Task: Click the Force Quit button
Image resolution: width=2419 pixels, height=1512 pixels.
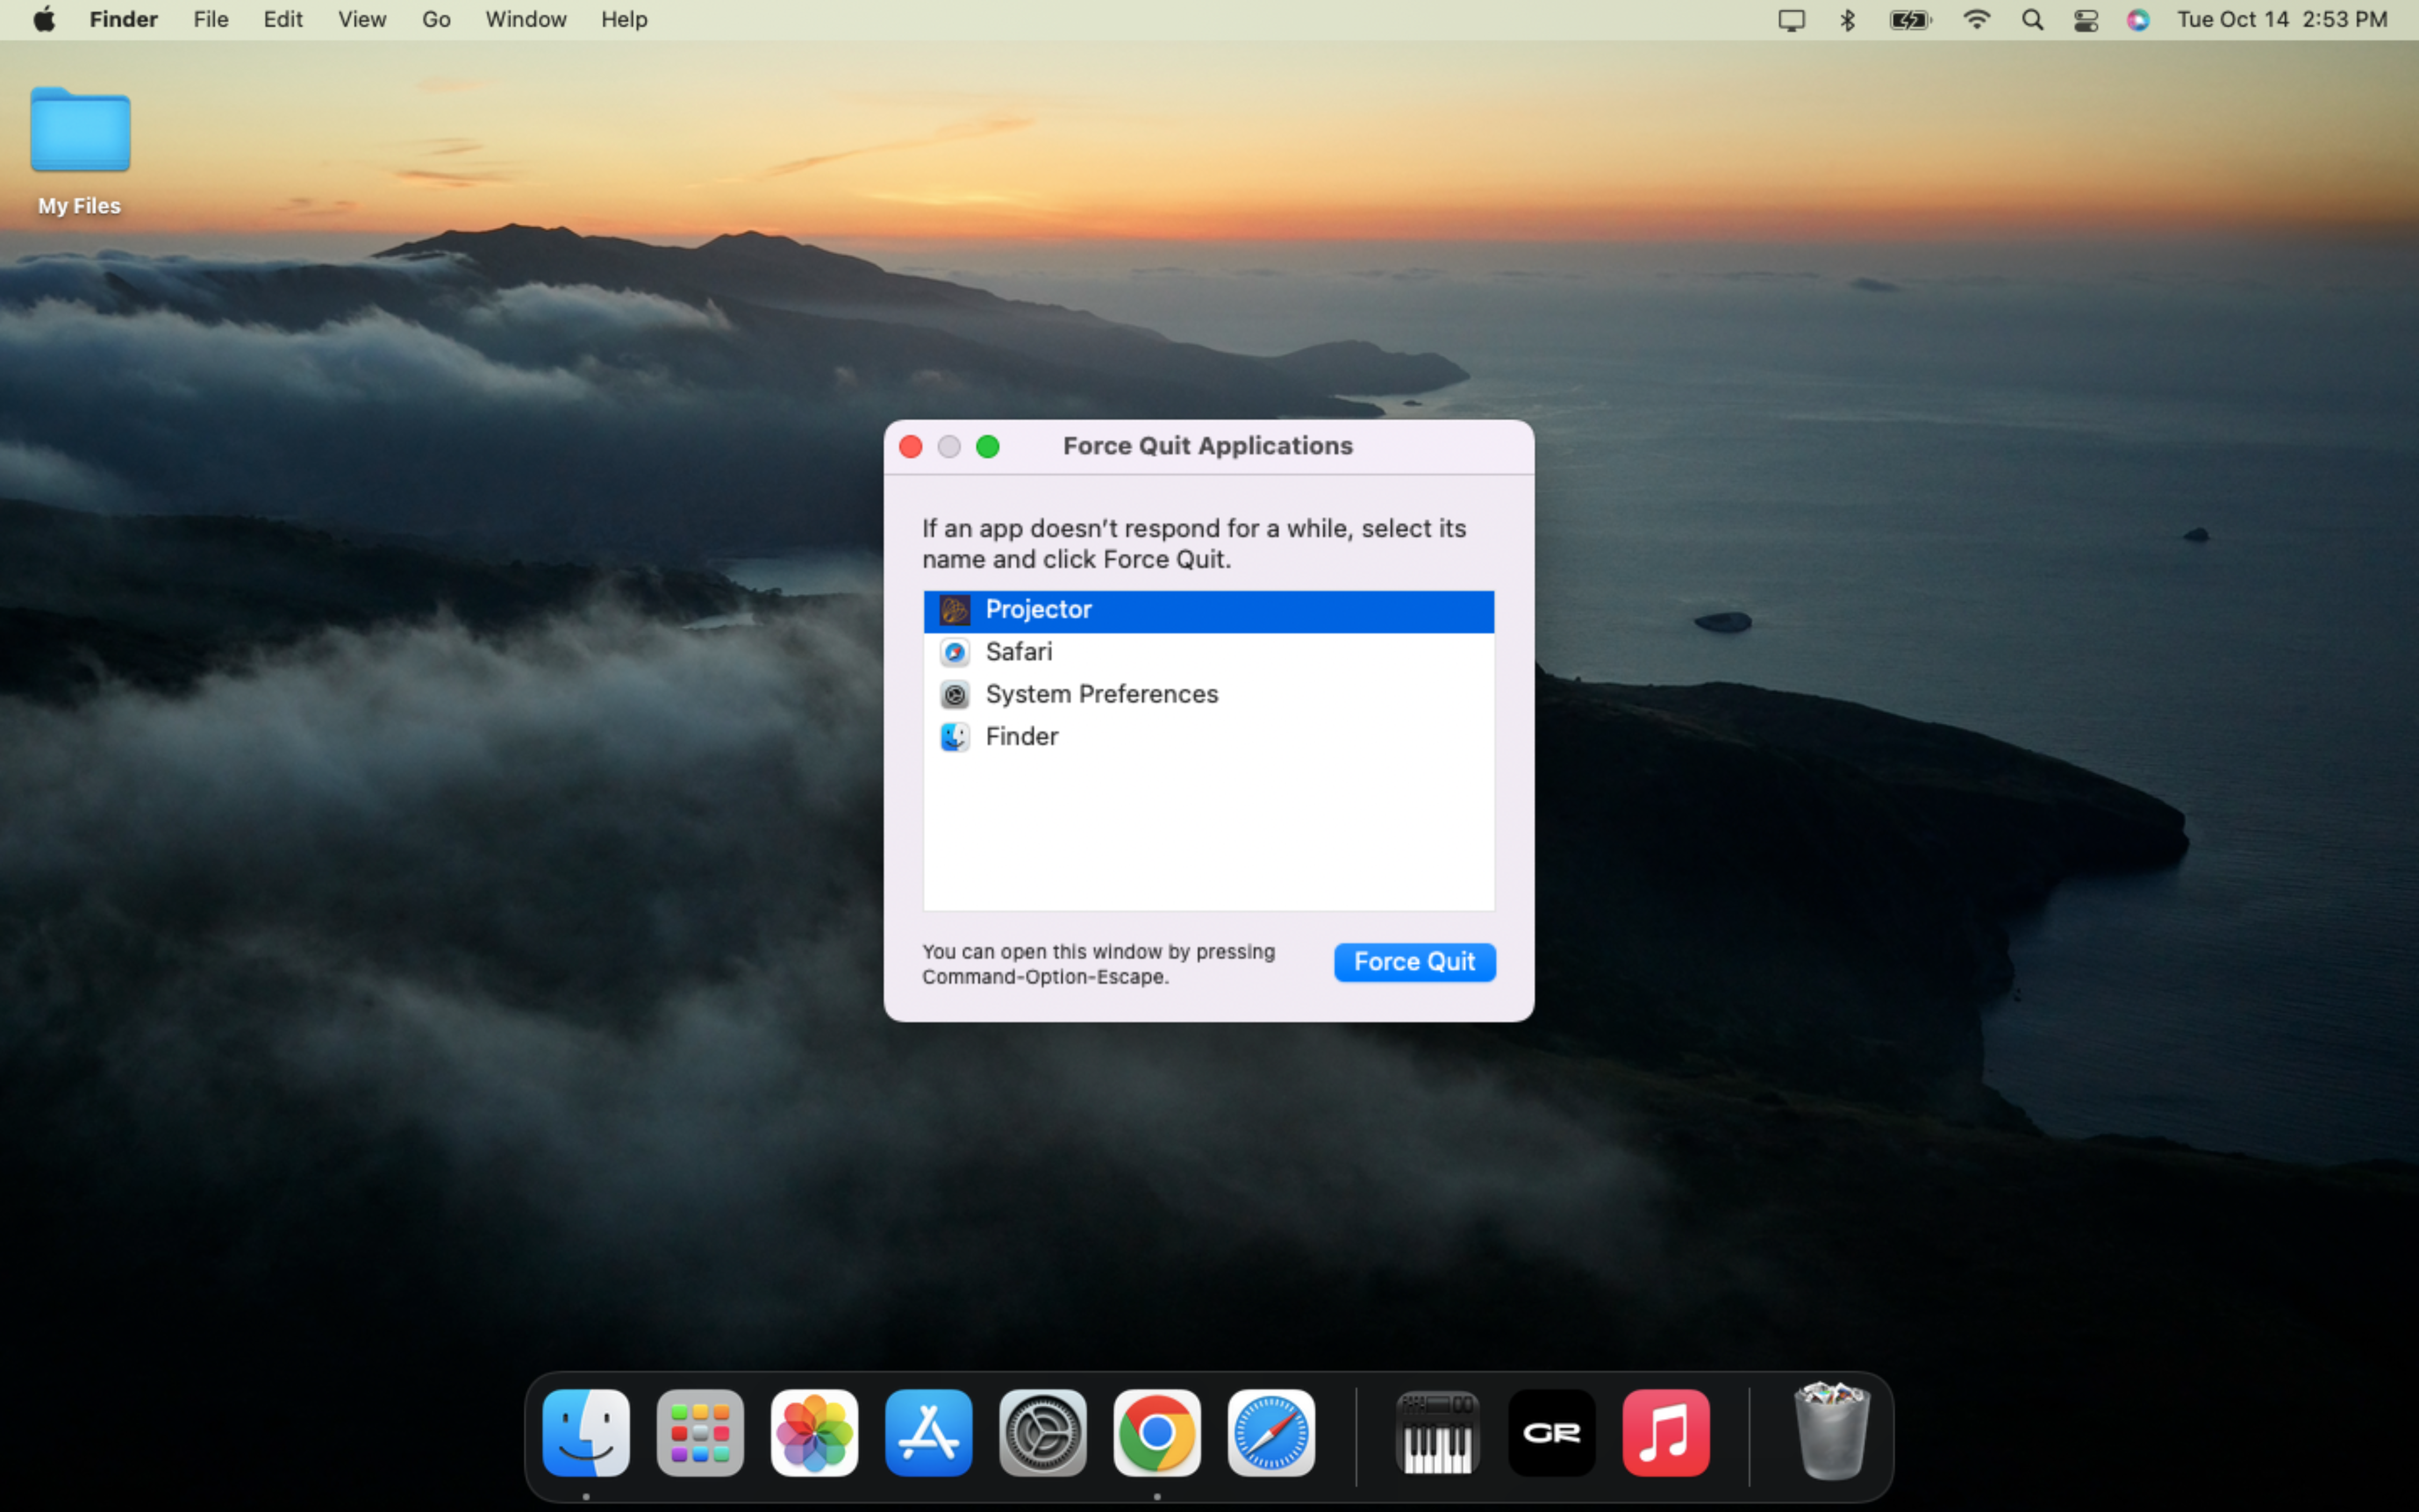Action: [1414, 961]
